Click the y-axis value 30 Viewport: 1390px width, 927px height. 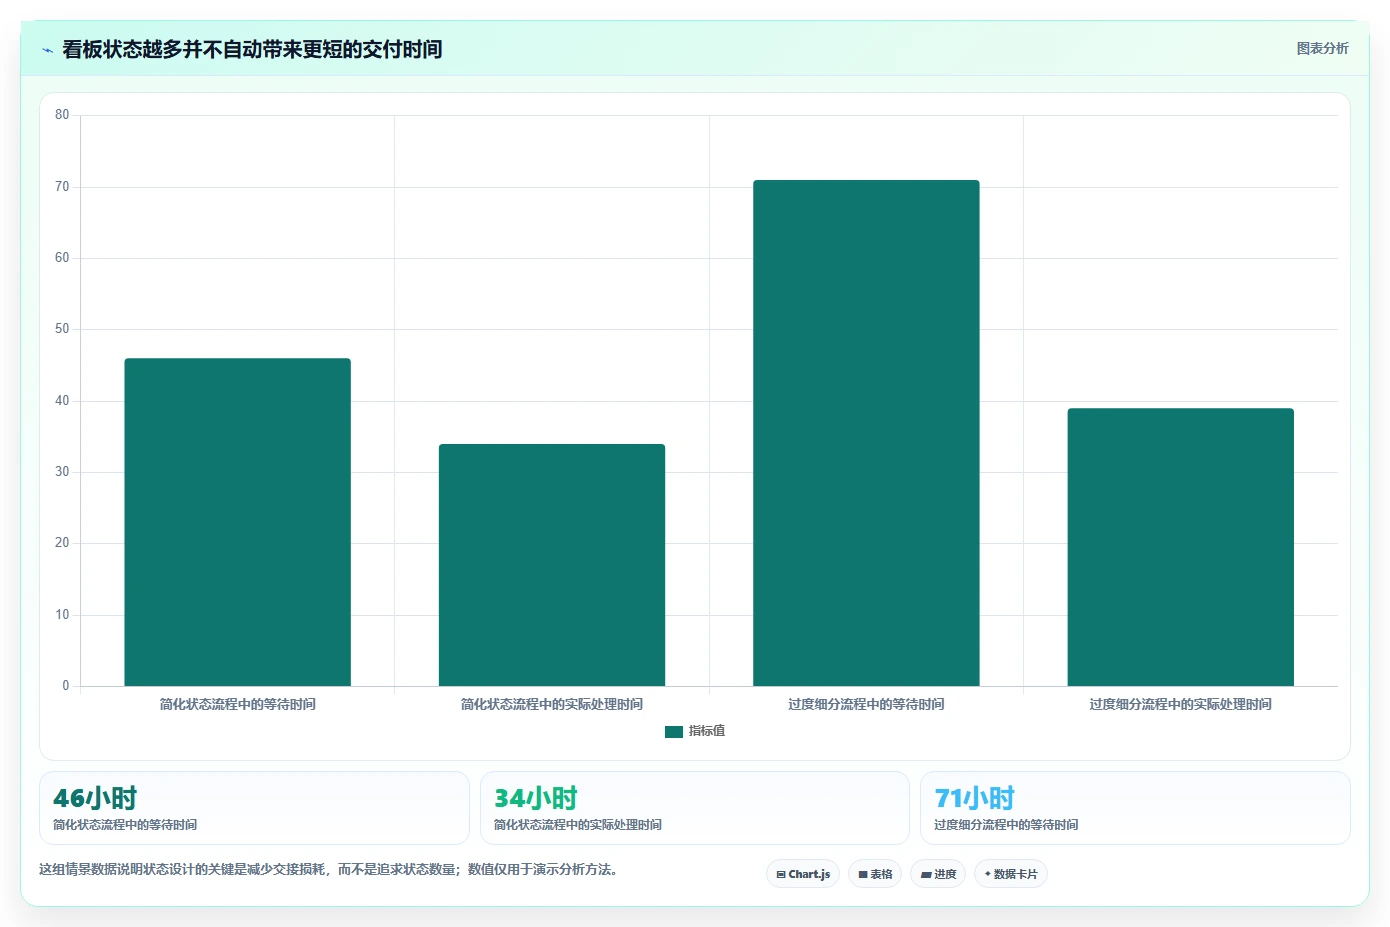pos(62,472)
